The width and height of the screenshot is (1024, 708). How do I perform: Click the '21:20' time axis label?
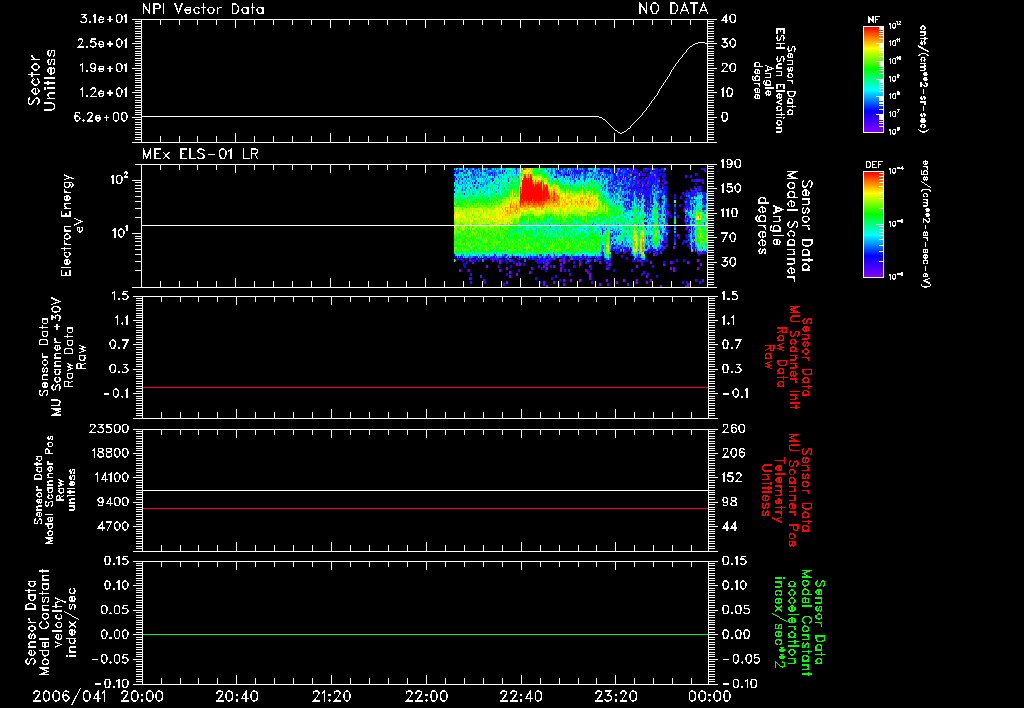331,696
